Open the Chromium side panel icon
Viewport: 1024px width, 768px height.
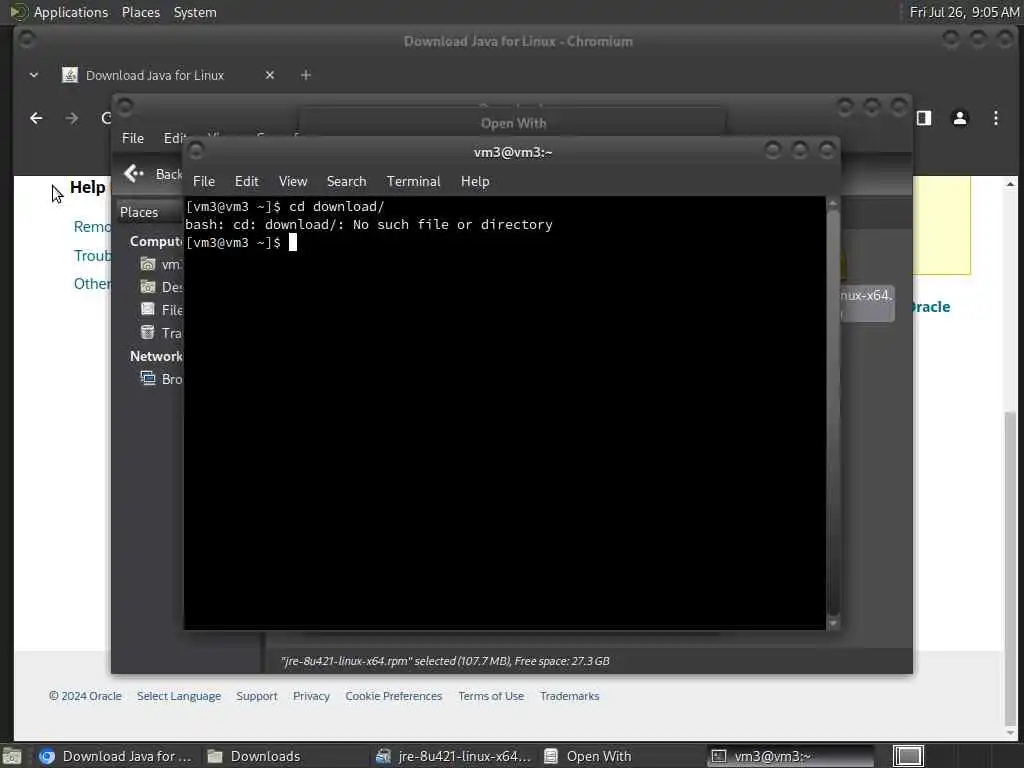[923, 118]
